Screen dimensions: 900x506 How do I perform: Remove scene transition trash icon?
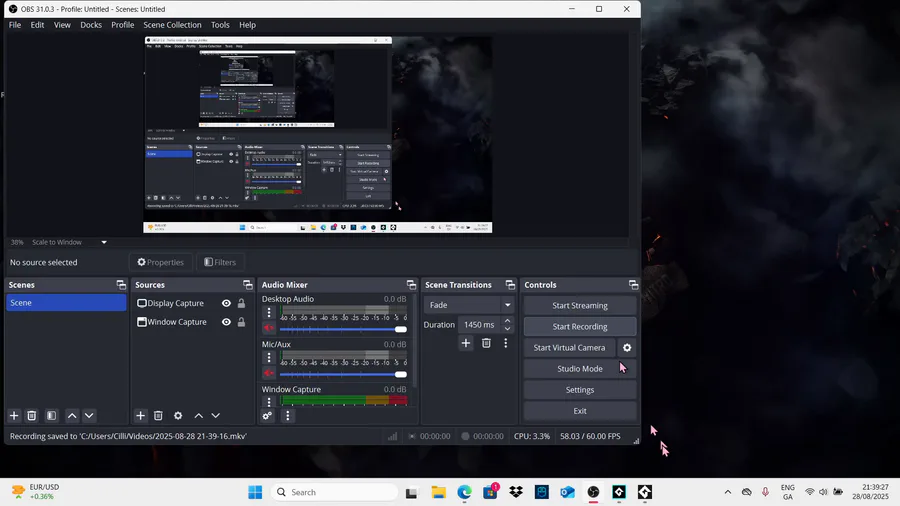point(486,343)
